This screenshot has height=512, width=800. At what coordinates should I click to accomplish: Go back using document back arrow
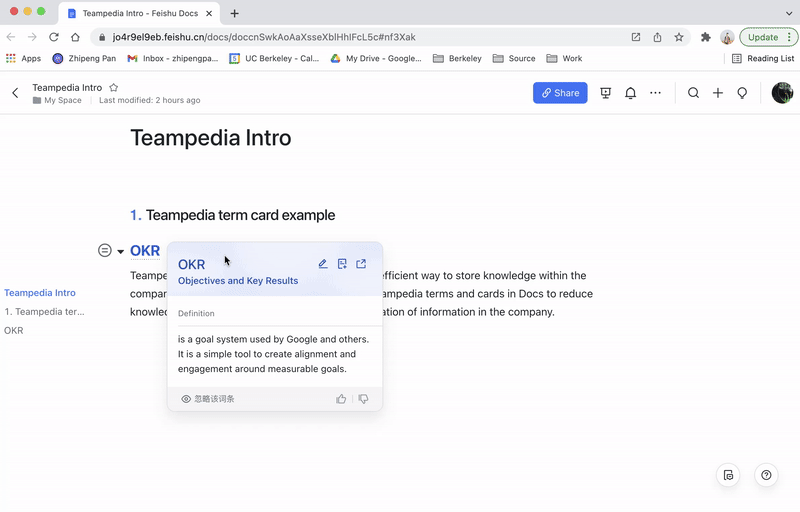[x=15, y=93]
